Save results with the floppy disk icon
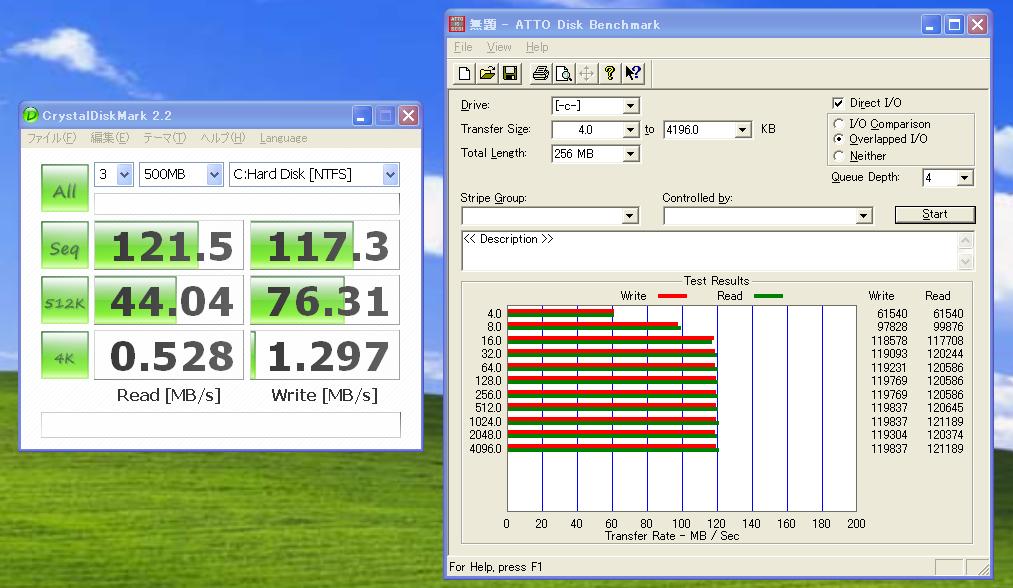This screenshot has width=1013, height=588. click(x=509, y=73)
